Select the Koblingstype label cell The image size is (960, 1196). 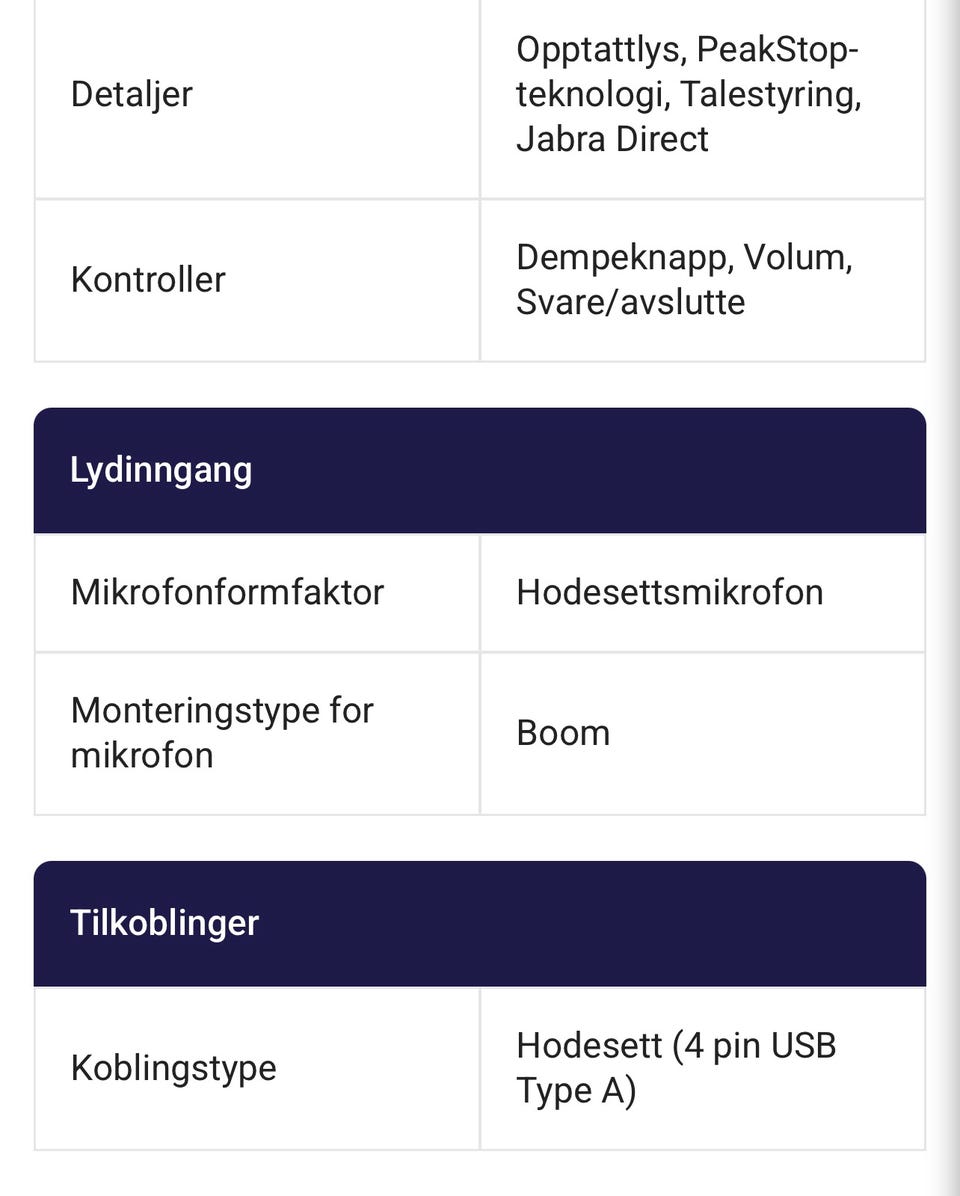pyautogui.click(x=257, y=1068)
